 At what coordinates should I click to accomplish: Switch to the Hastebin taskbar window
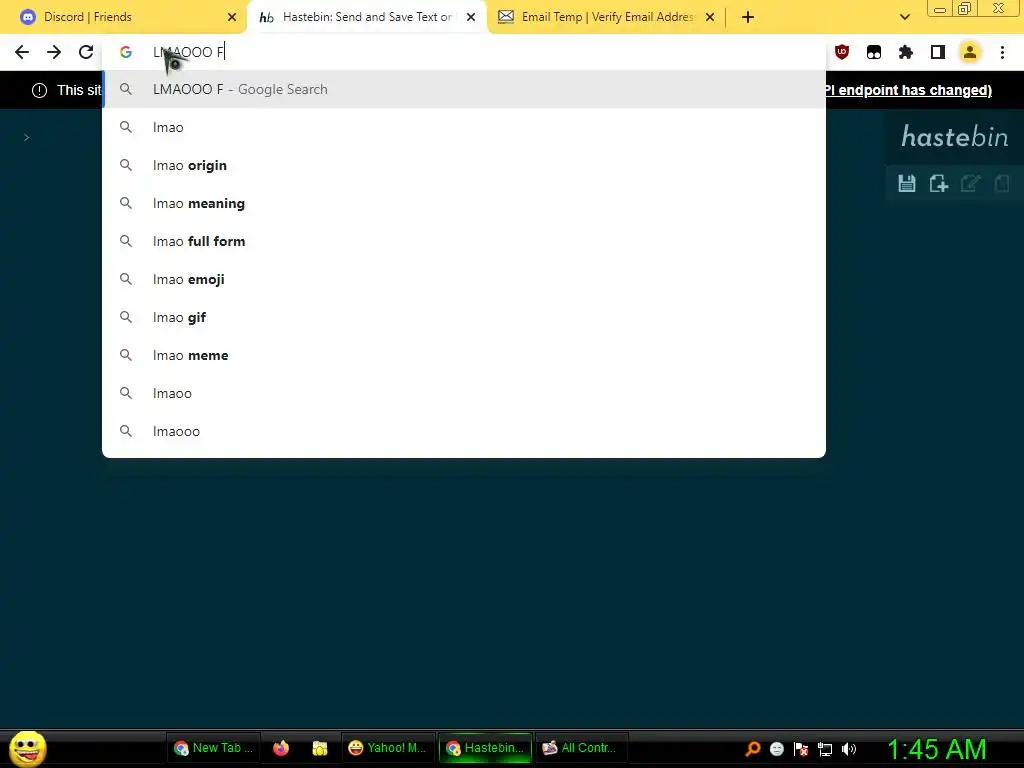point(485,748)
